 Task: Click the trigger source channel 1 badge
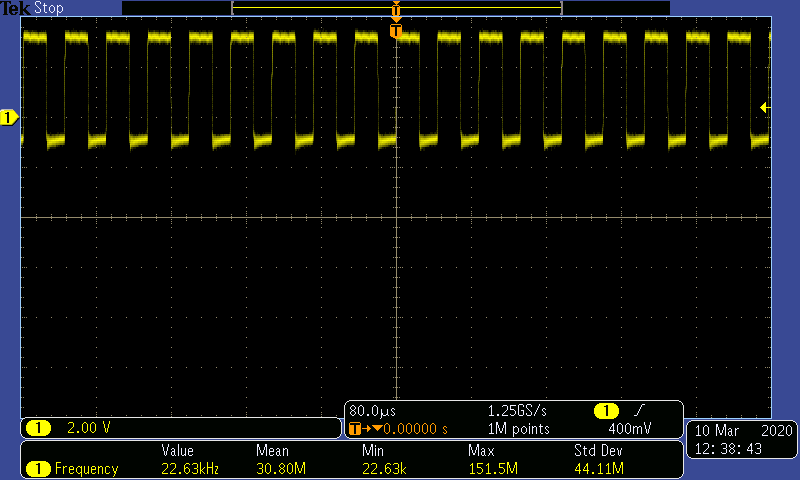(607, 411)
